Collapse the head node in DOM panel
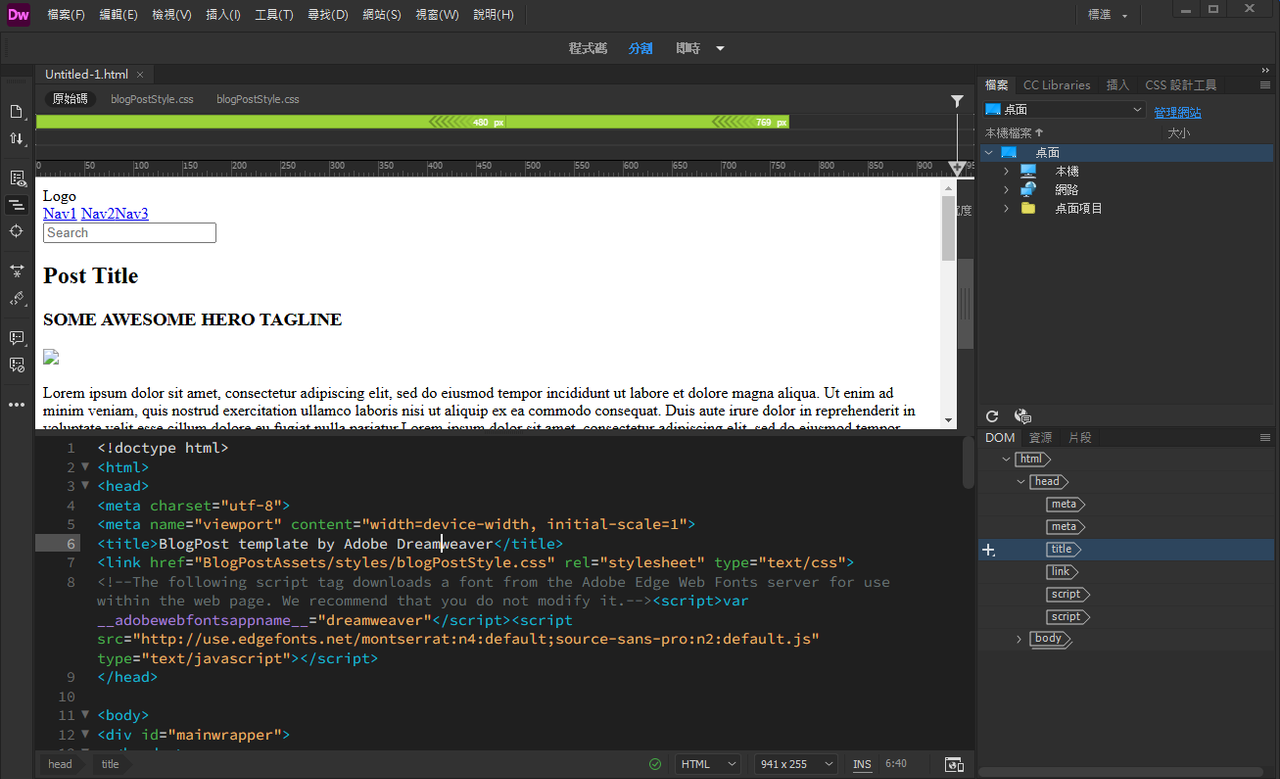This screenshot has height=779, width=1280. pyautogui.click(x=1020, y=482)
